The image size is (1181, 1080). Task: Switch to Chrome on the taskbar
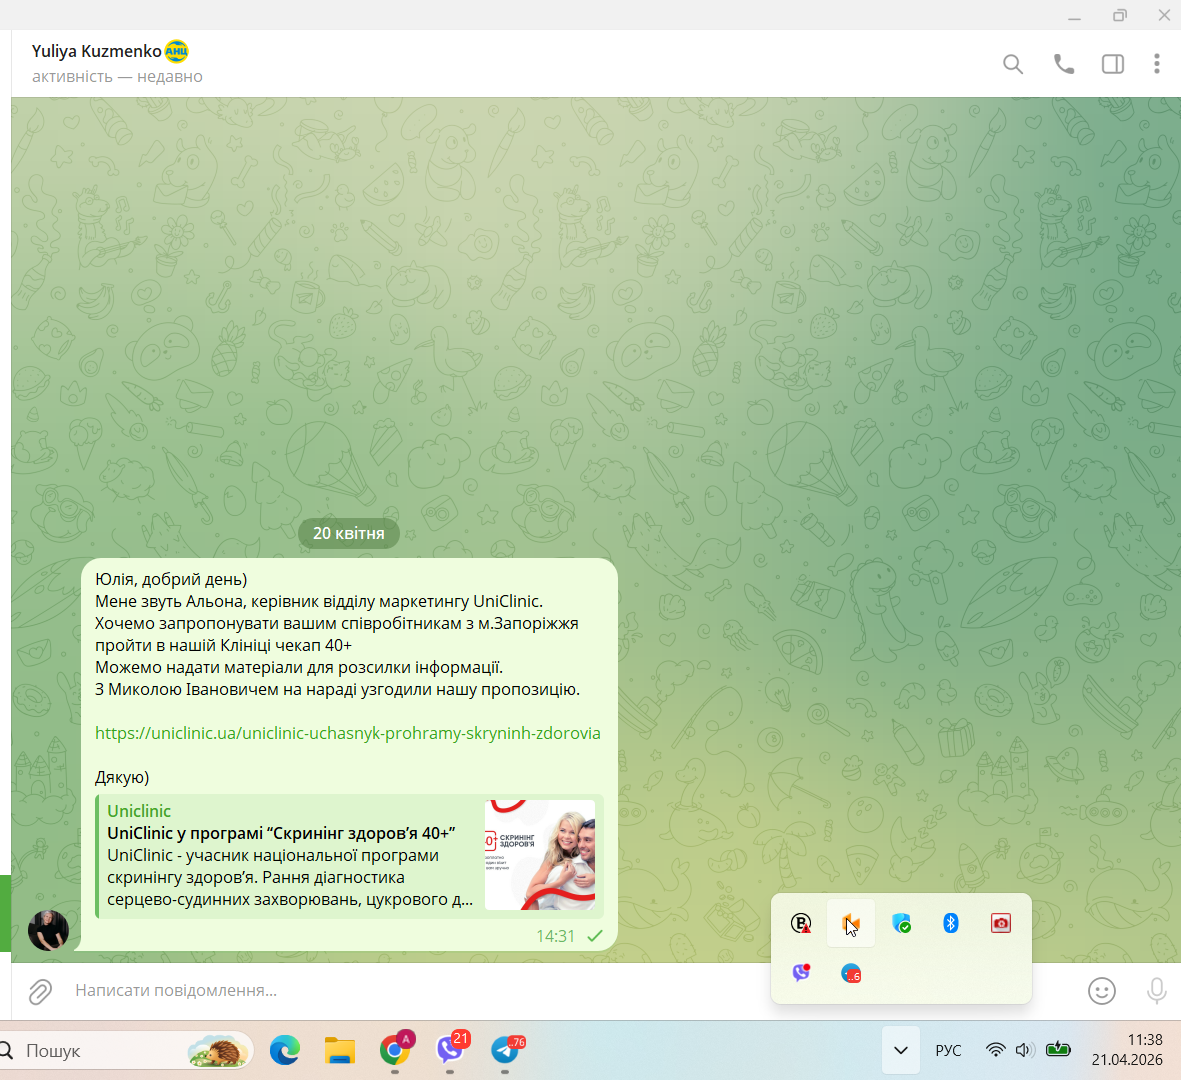pos(395,1048)
